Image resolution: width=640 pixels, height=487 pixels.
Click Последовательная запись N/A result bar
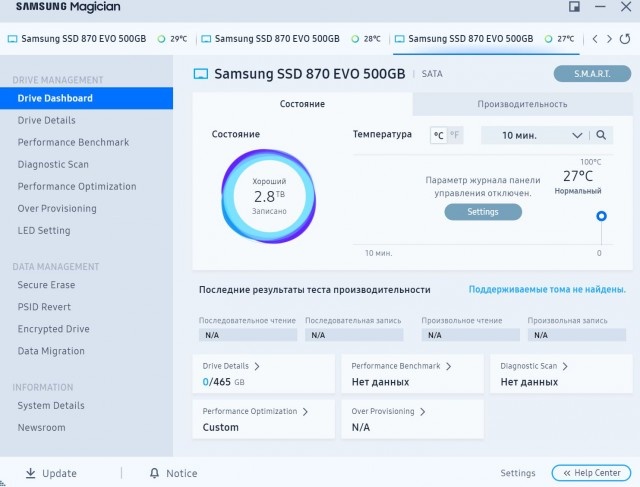coord(354,335)
